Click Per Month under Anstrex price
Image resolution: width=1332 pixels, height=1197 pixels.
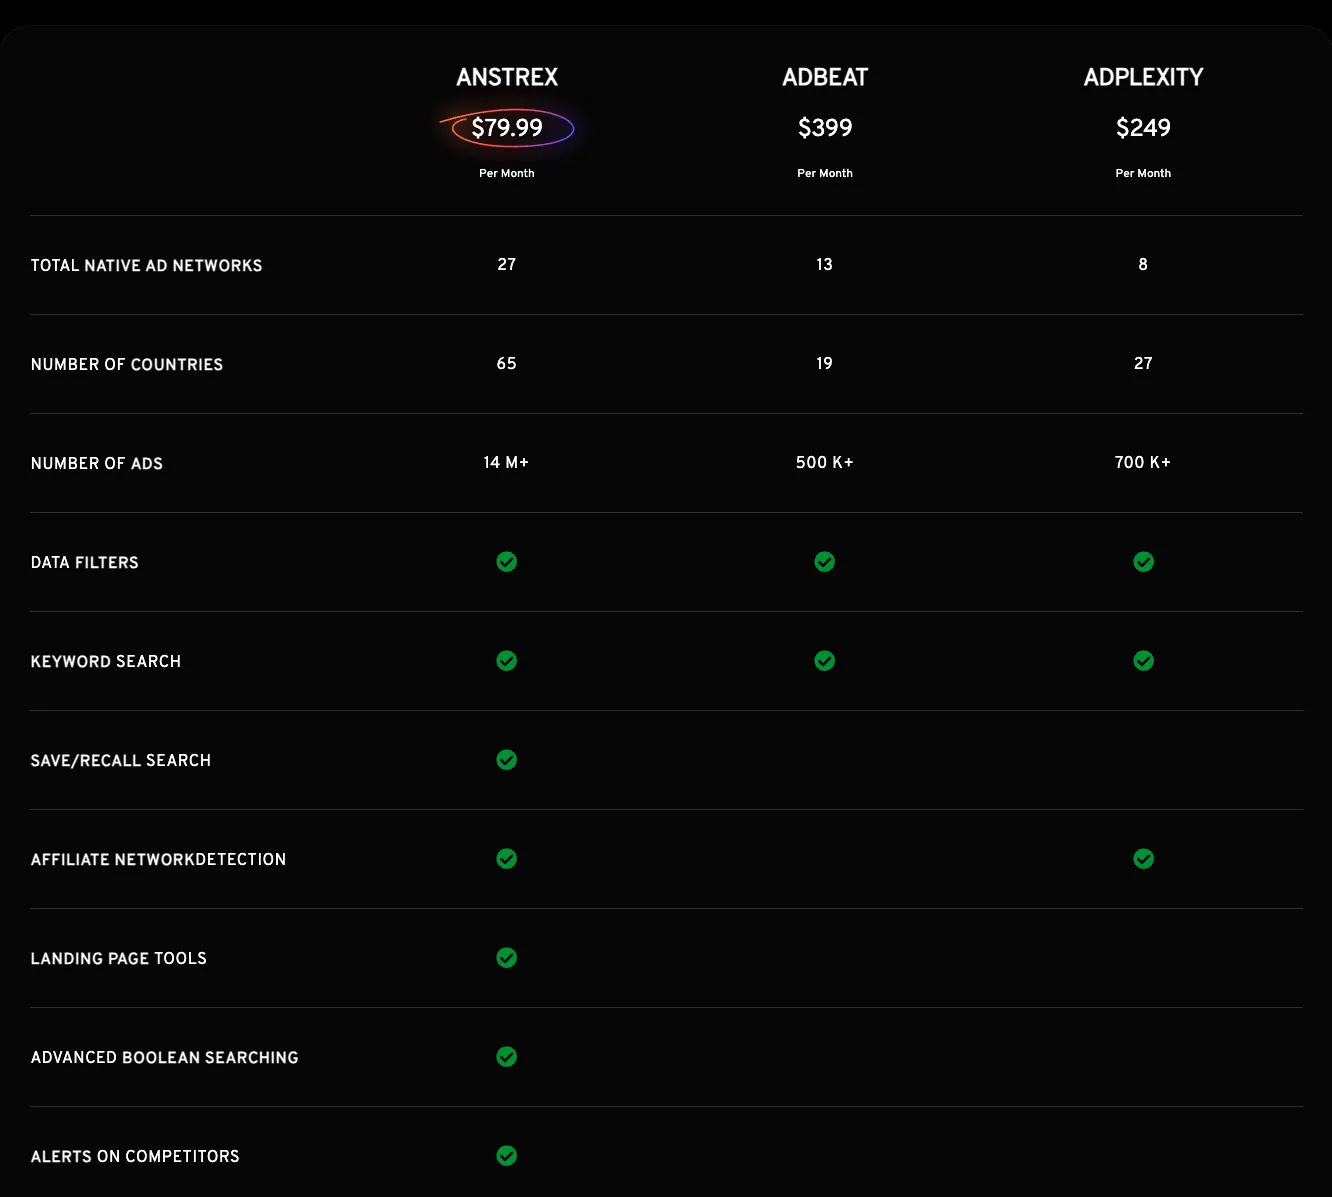pos(507,173)
